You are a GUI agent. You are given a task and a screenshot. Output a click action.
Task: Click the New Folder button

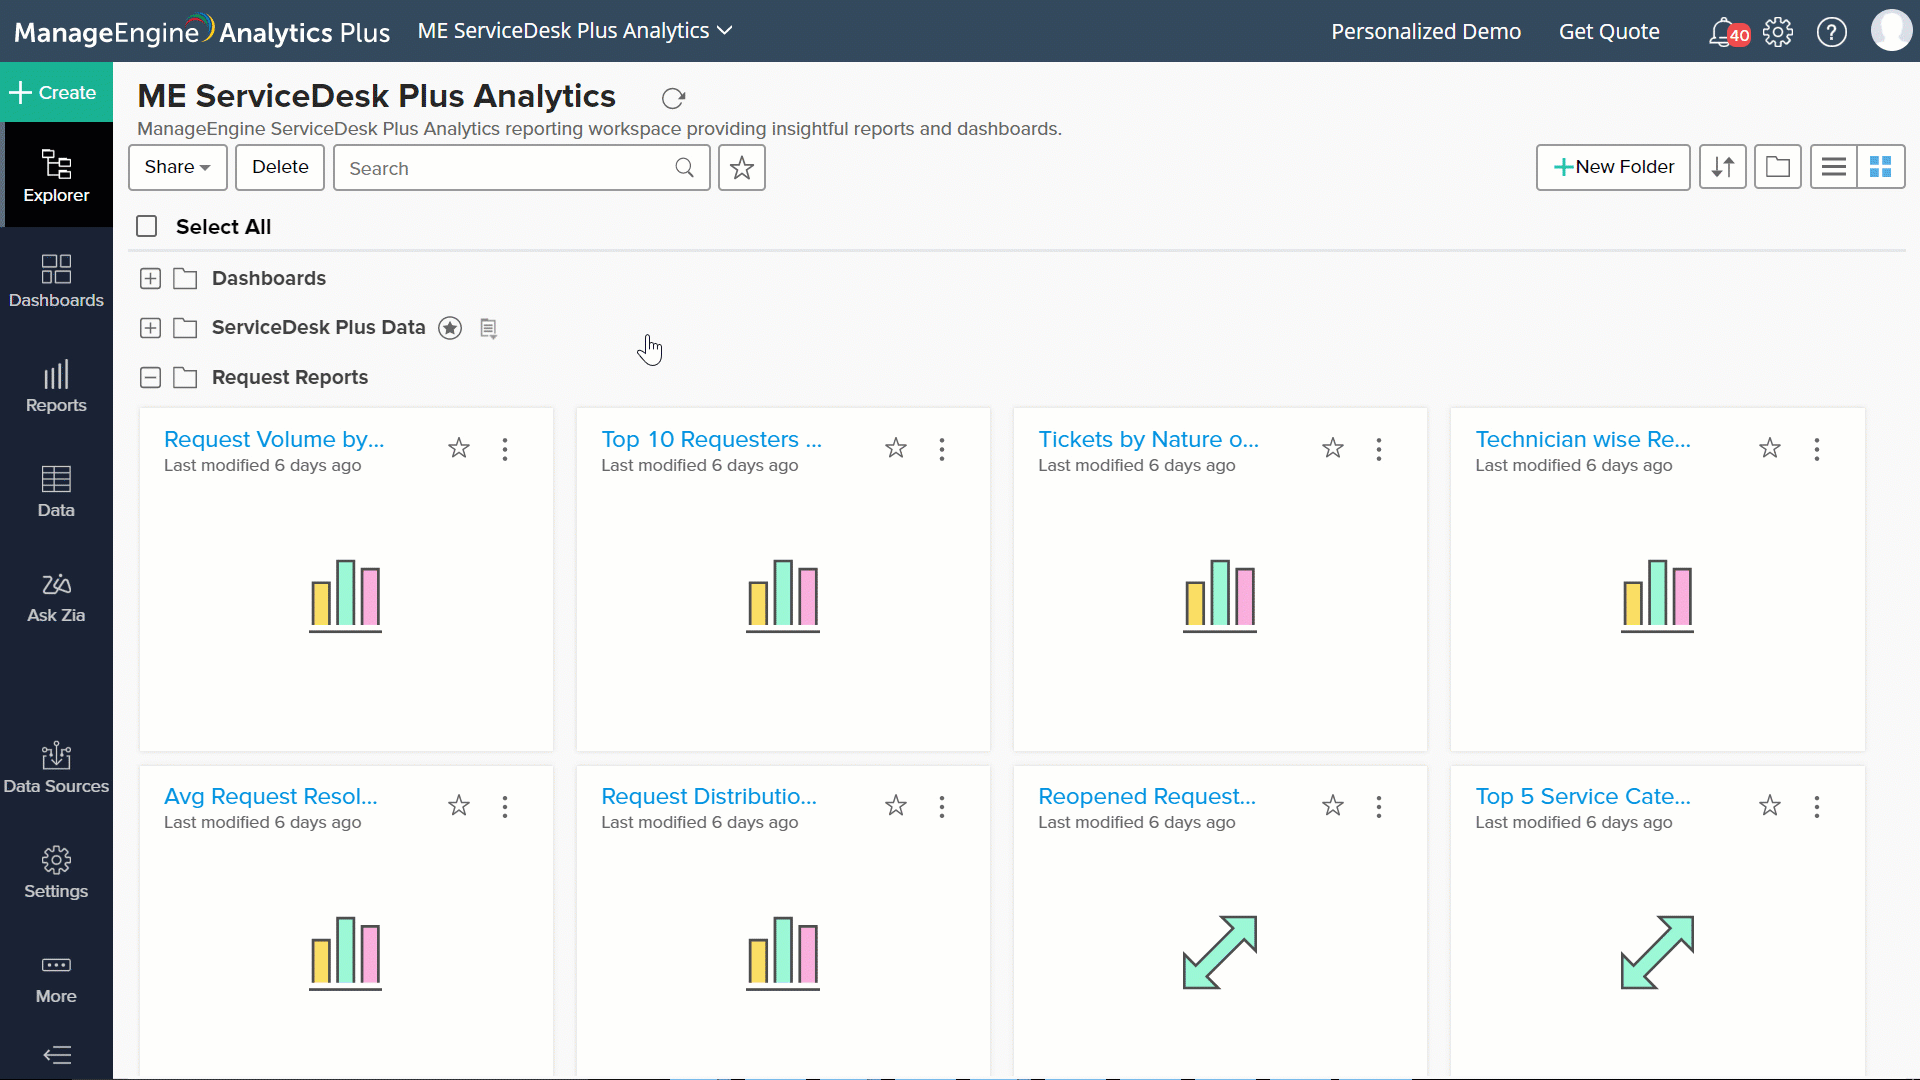point(1612,167)
